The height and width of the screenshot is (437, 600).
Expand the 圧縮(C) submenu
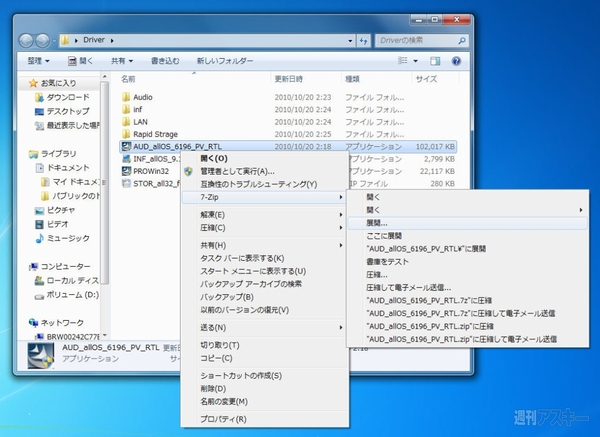(x=264, y=228)
